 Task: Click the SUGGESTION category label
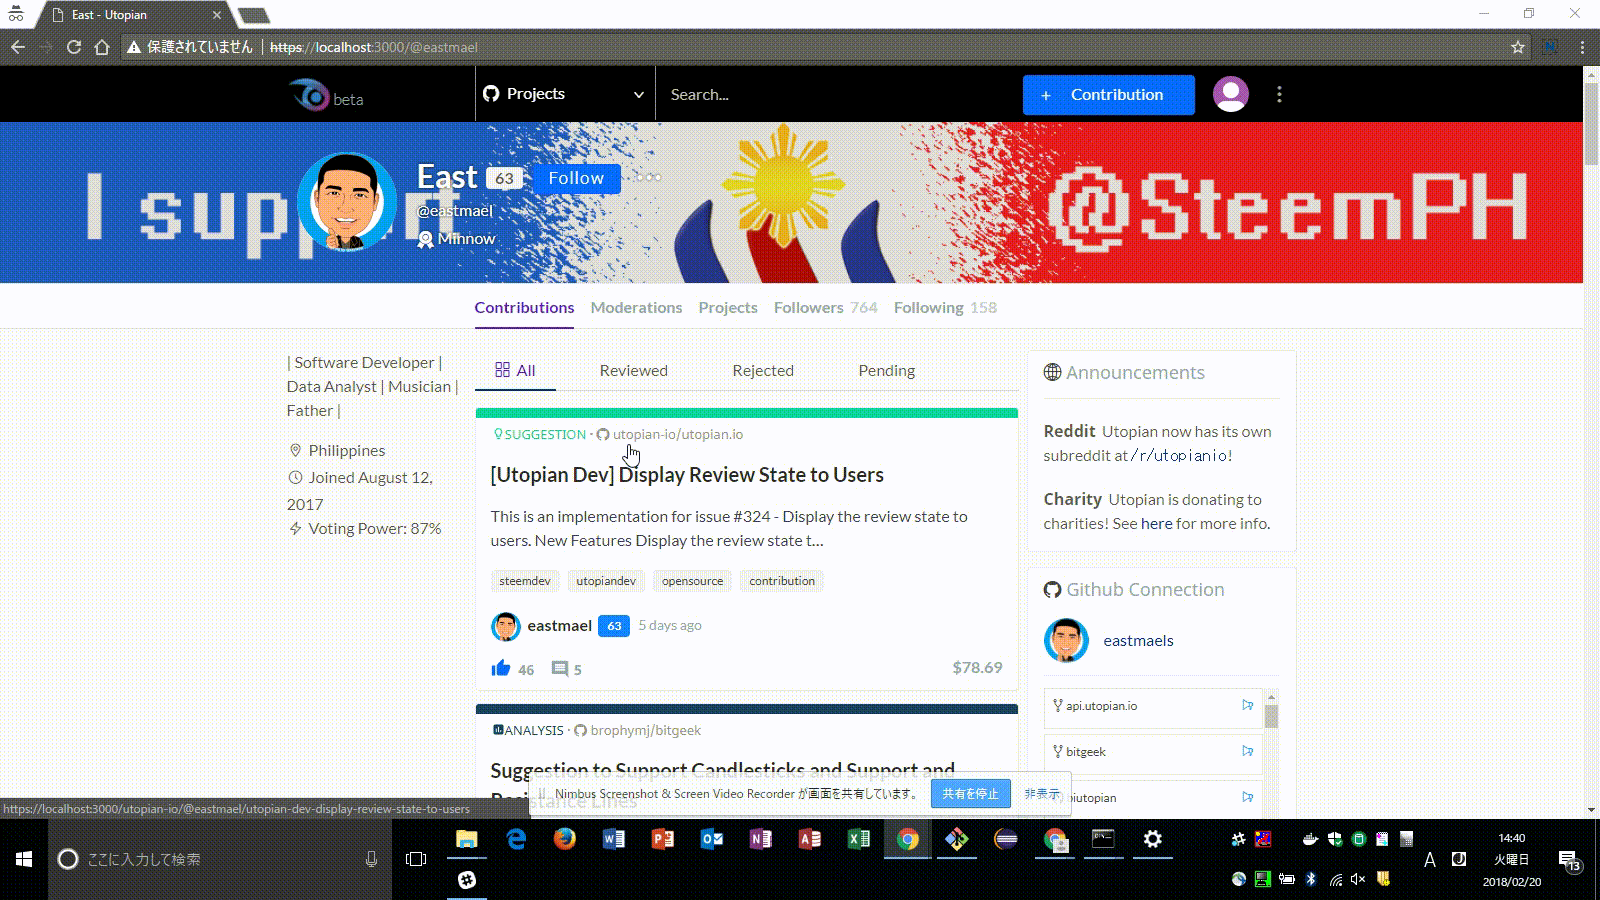(540, 434)
